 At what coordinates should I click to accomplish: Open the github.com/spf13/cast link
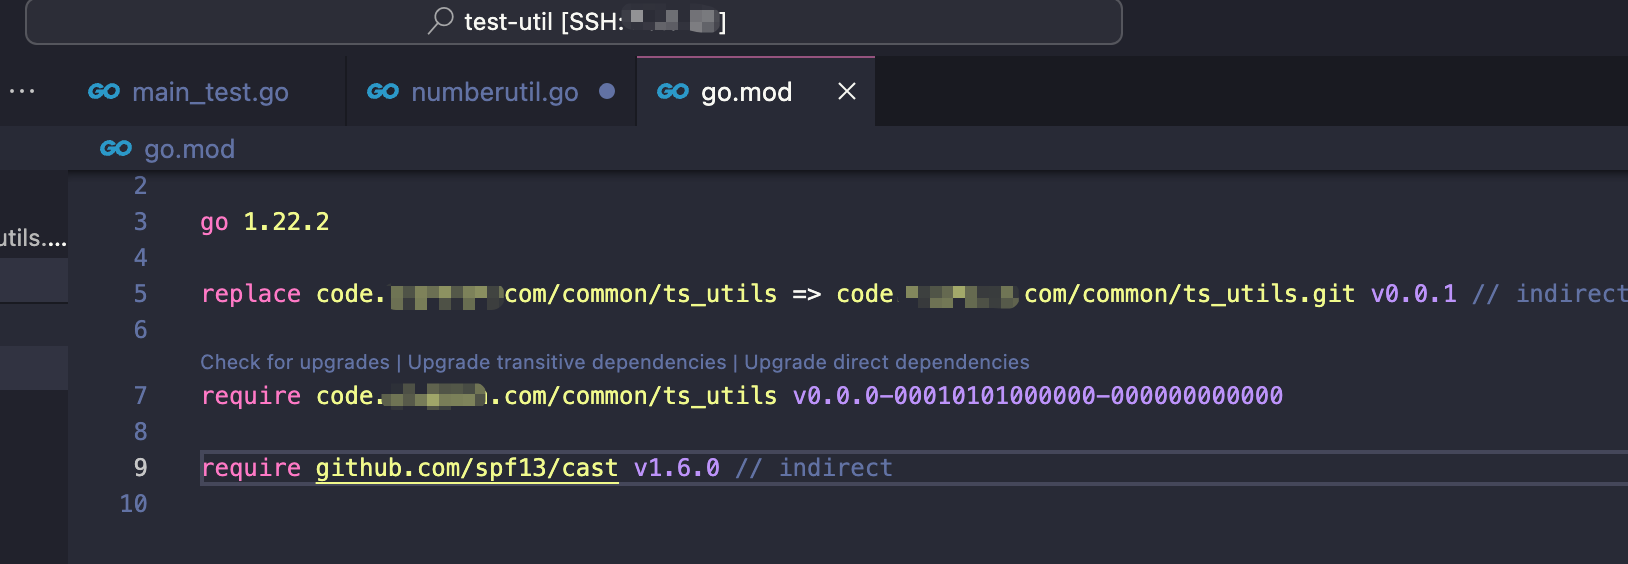click(x=467, y=468)
